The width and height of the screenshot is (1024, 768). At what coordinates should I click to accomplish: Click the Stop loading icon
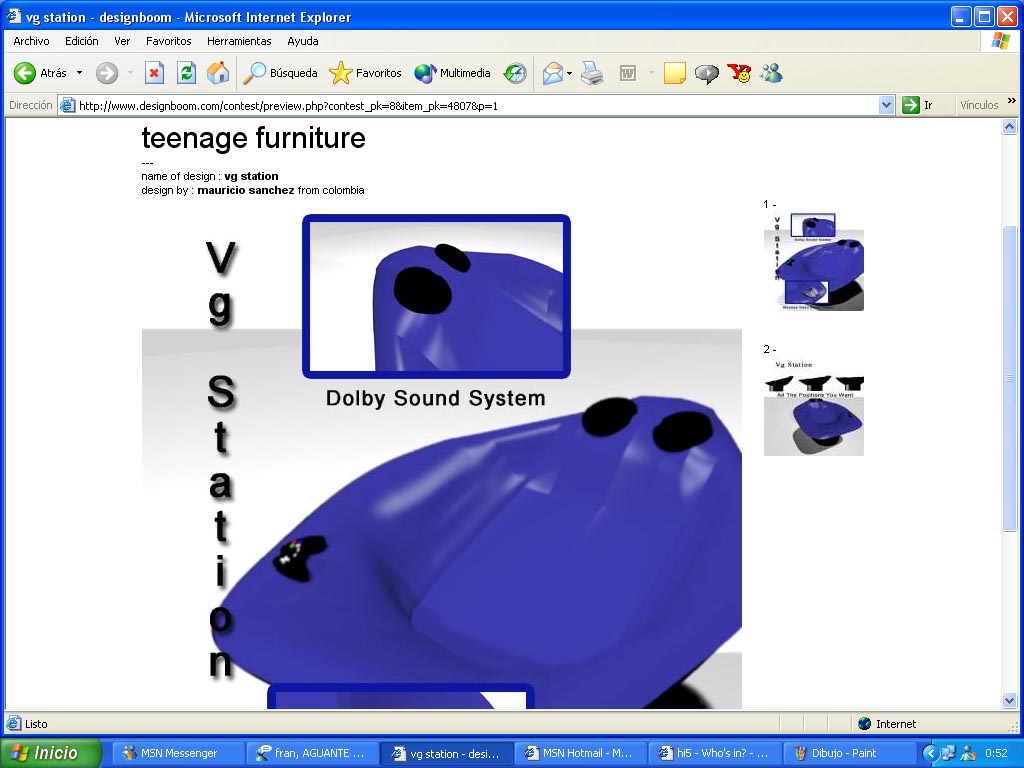(x=154, y=73)
